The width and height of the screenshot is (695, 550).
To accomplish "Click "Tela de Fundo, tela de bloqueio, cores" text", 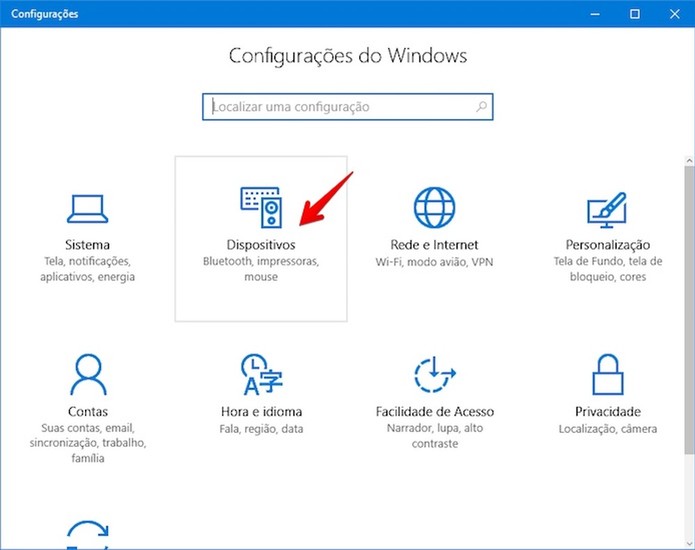I will pos(608,269).
